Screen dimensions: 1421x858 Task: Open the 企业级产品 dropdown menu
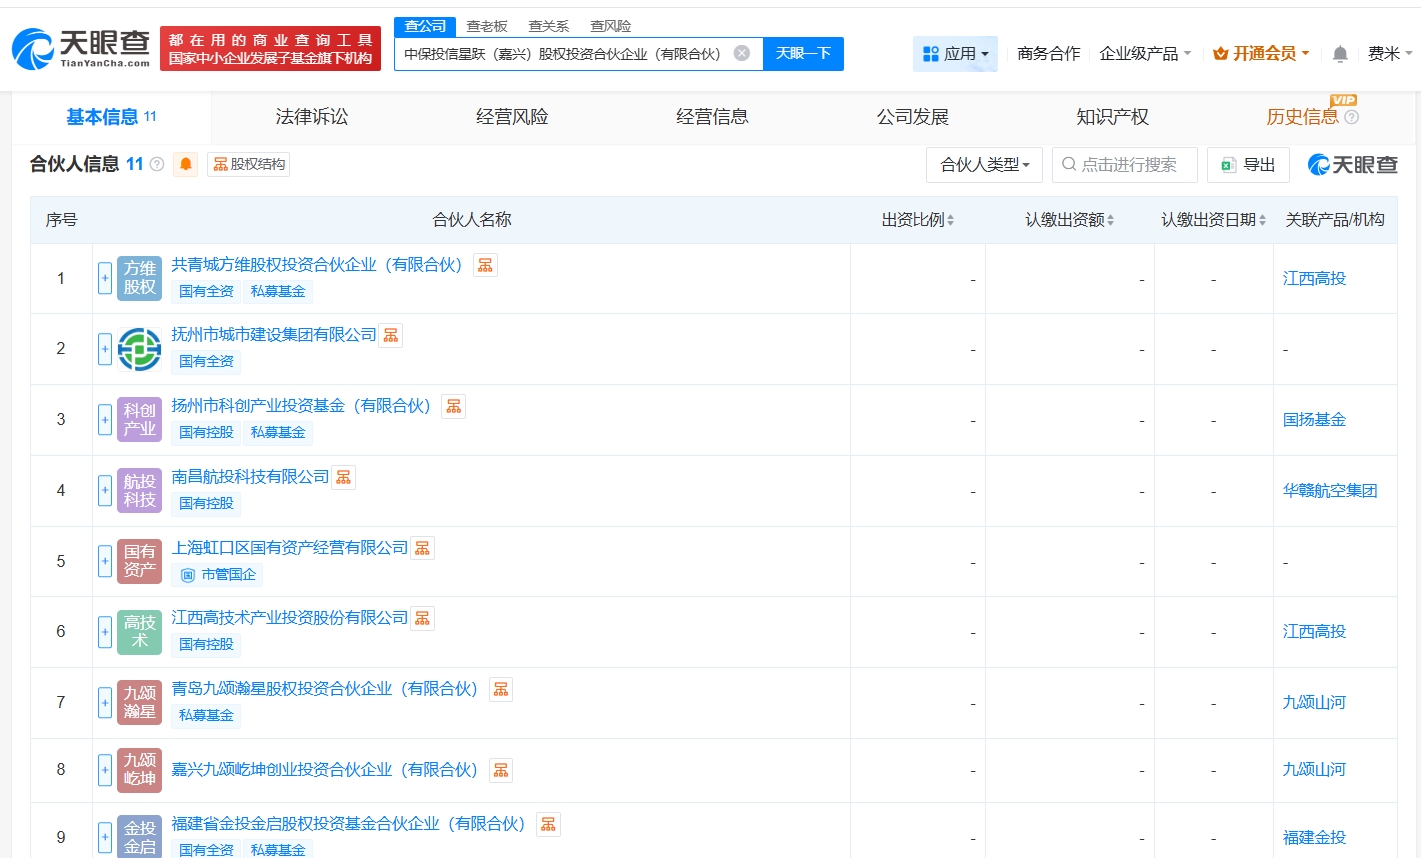click(x=1145, y=54)
